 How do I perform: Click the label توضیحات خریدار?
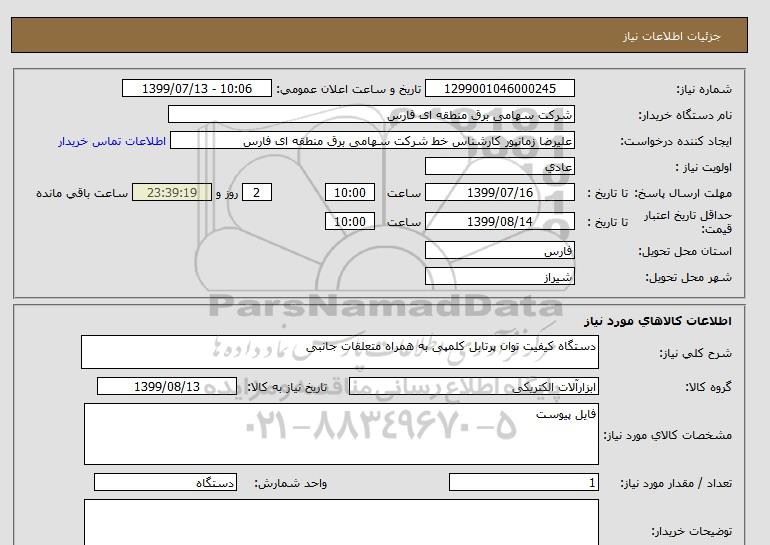(x=691, y=531)
